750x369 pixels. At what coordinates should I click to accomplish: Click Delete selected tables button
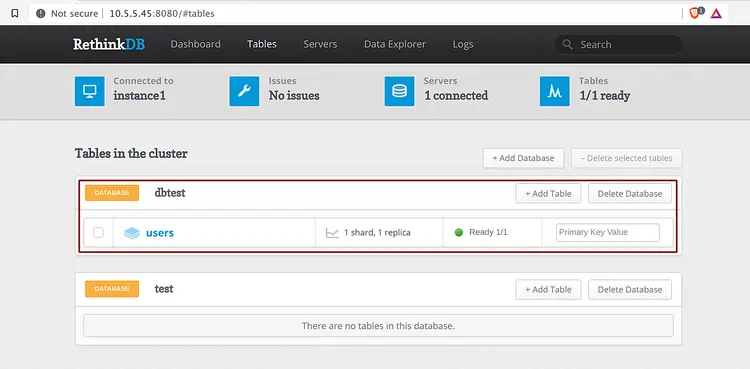click(626, 158)
